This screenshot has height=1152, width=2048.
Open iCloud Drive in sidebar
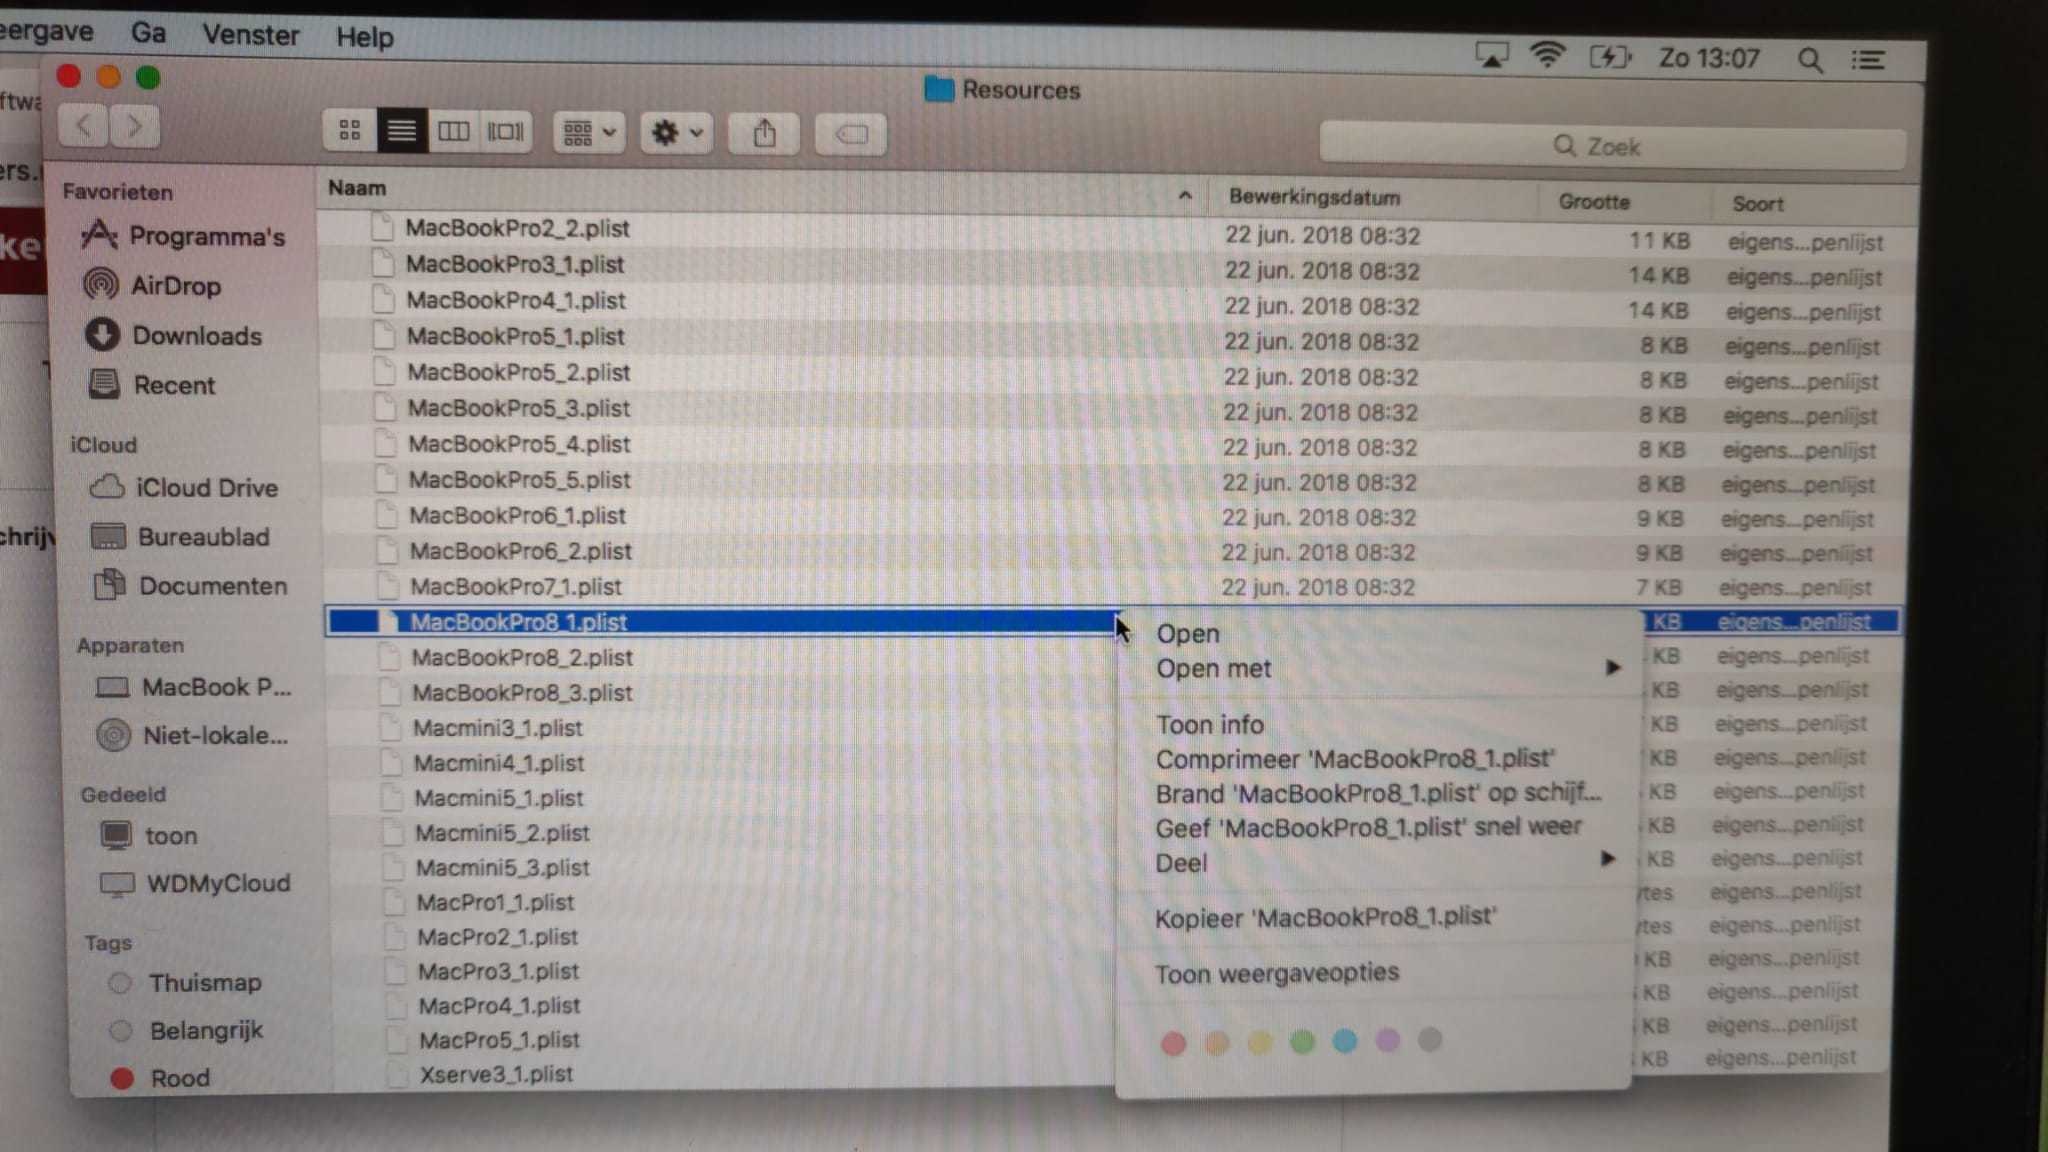185,487
